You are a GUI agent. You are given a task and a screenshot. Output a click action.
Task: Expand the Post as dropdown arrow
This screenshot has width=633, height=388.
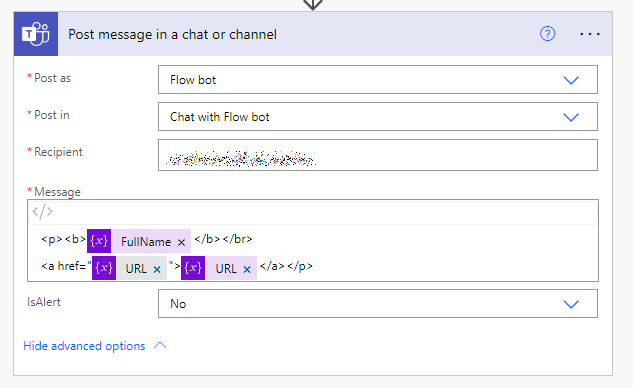(x=571, y=80)
